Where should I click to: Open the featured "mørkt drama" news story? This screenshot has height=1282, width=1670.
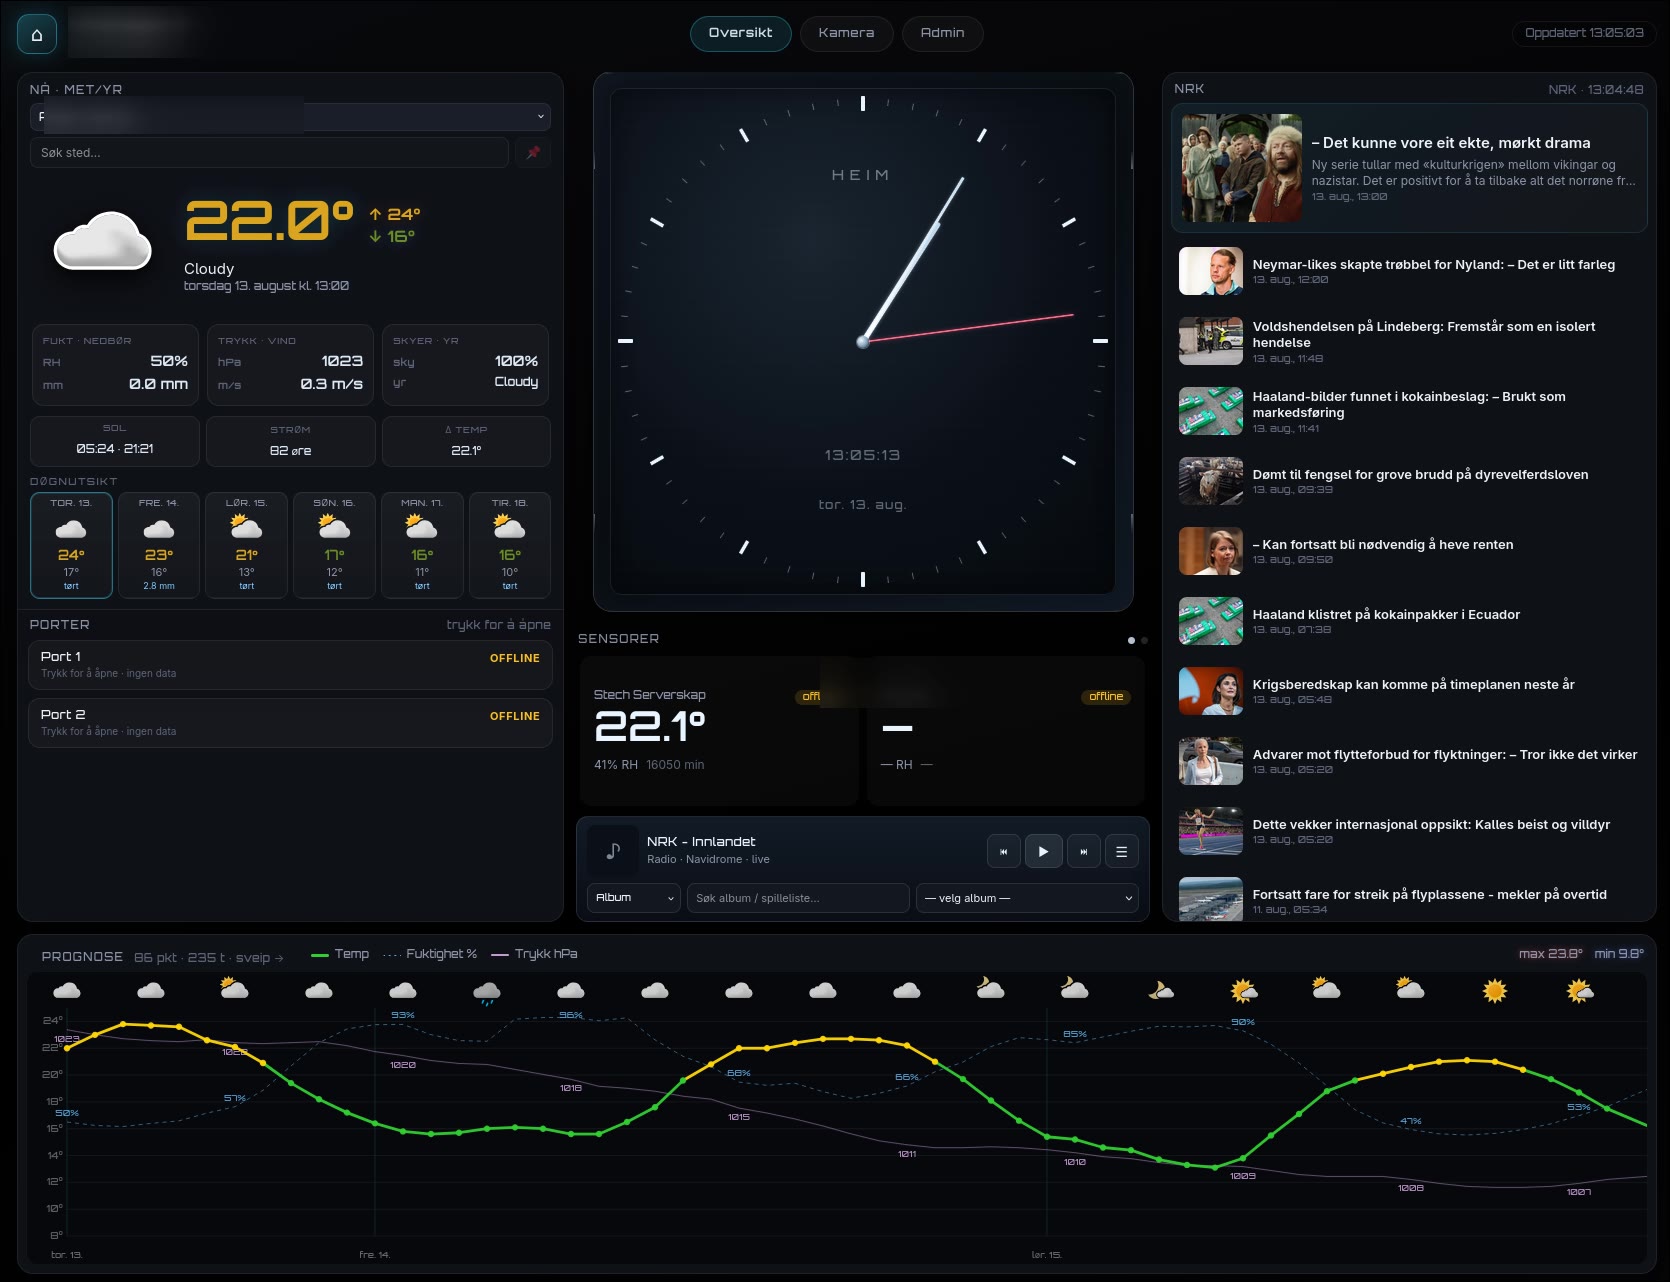tap(1409, 168)
